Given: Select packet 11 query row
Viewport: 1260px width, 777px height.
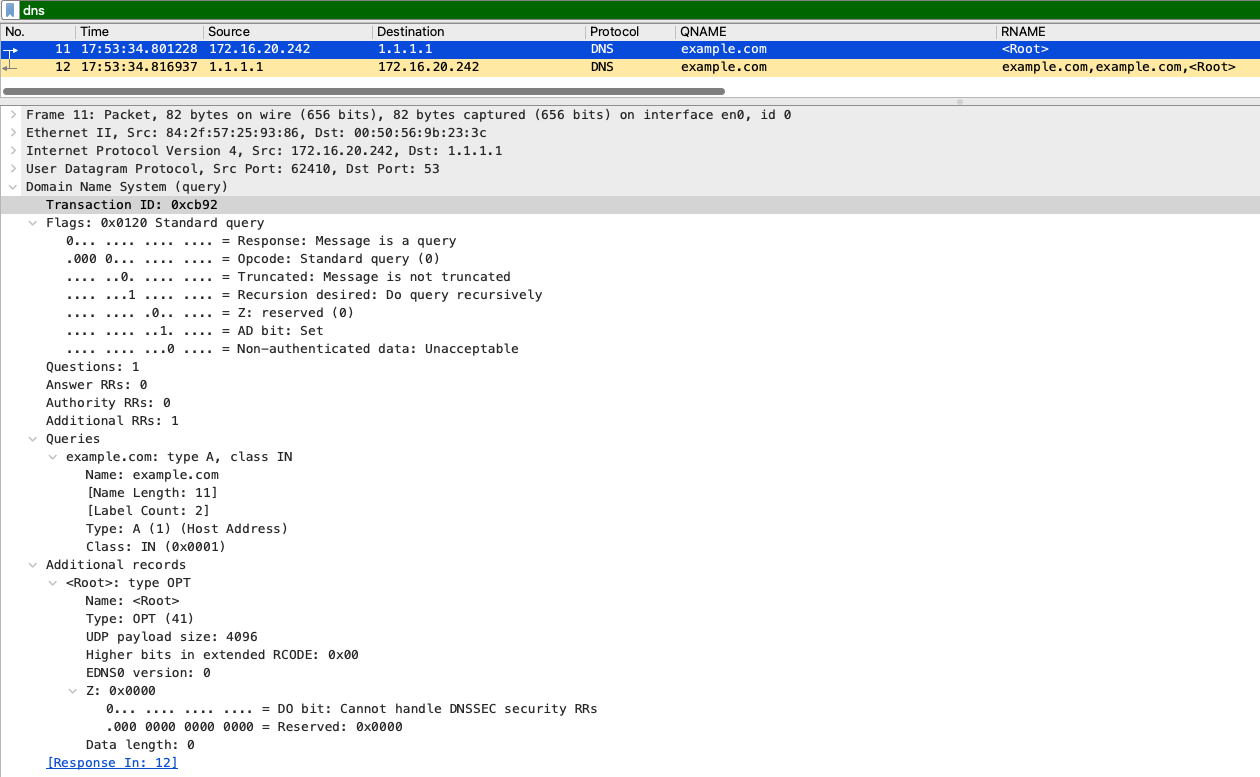Looking at the screenshot, I should (630, 49).
